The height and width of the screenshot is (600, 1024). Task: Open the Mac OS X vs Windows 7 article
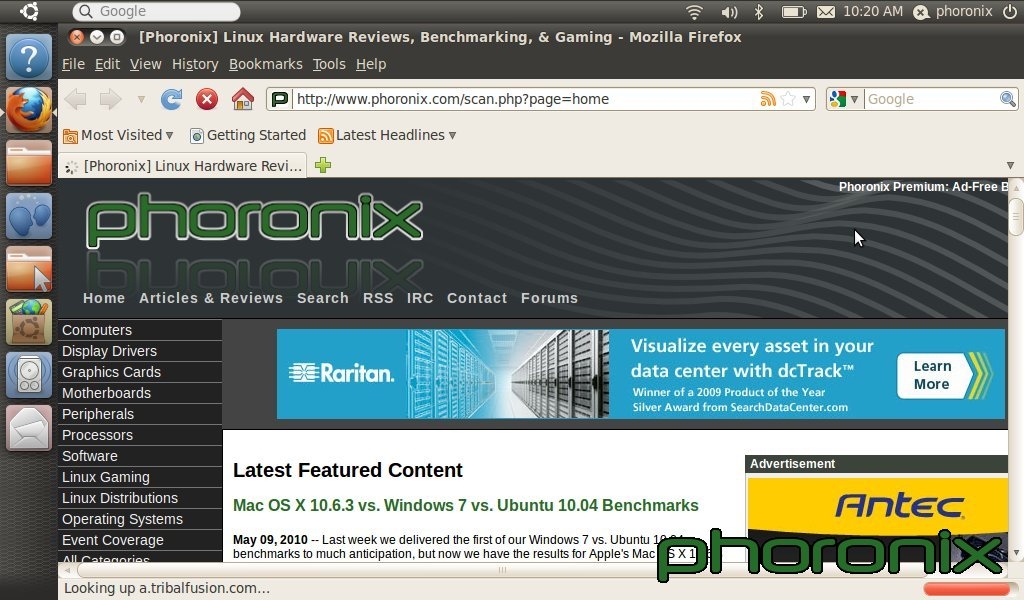[466, 505]
